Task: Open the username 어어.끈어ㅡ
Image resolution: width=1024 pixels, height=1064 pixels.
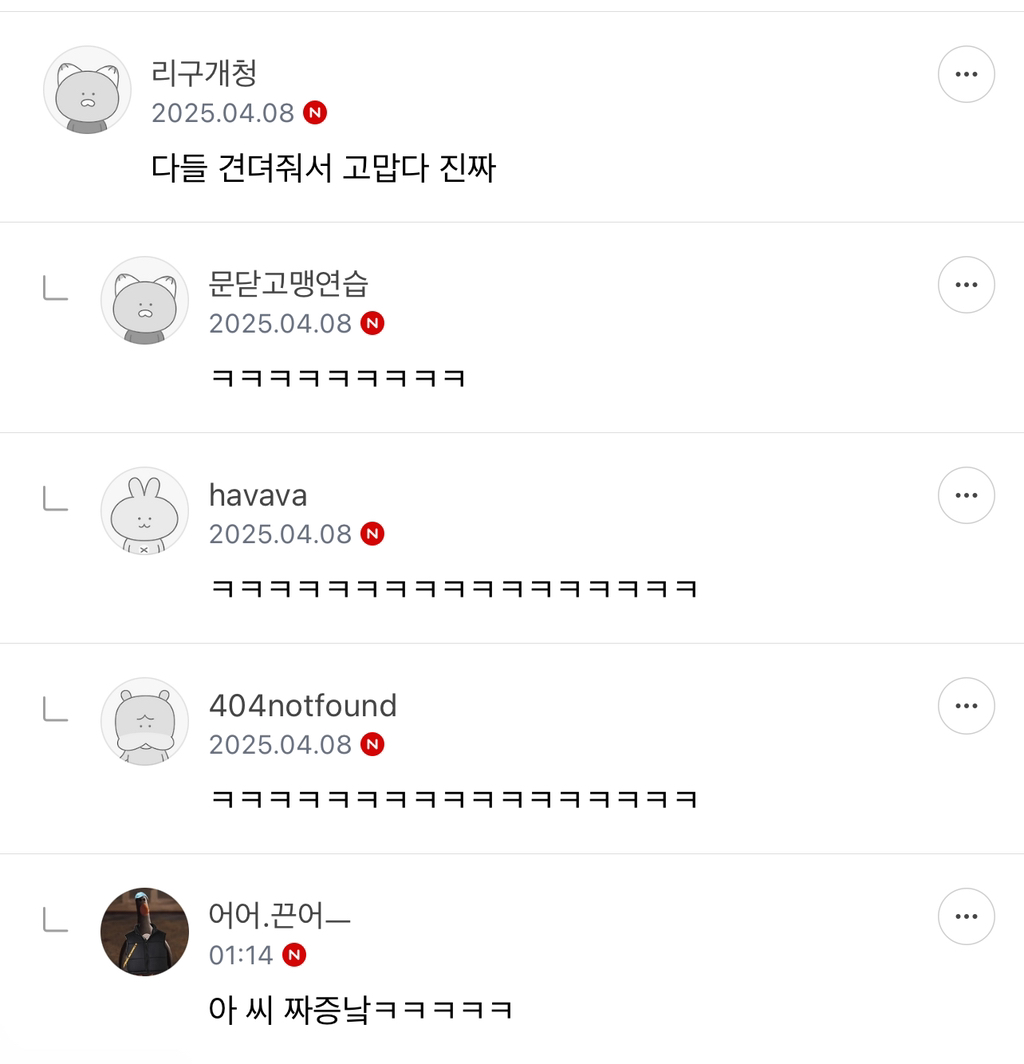Action: coord(280,915)
